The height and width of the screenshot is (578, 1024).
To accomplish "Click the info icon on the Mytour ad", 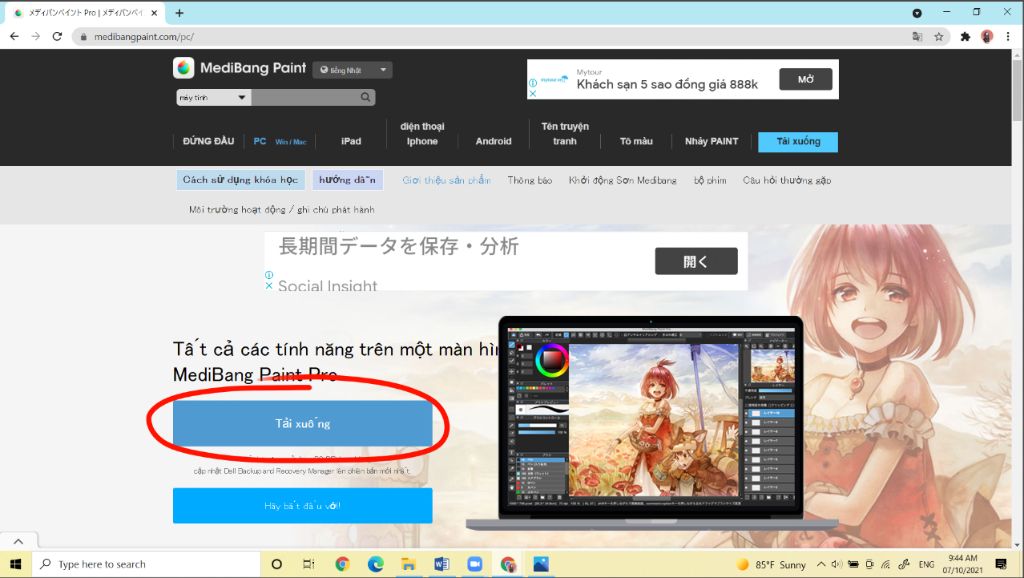I will pyautogui.click(x=532, y=83).
